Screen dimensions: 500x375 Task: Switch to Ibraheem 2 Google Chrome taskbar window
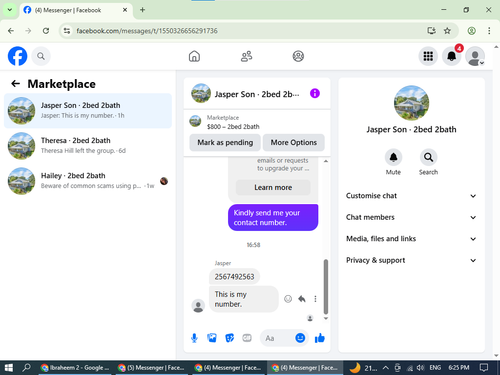tap(75, 368)
